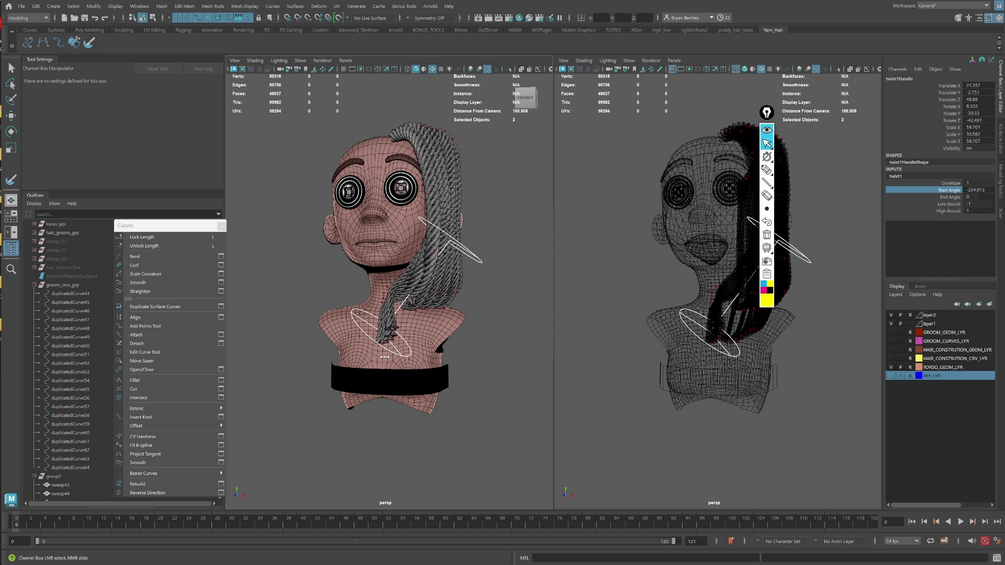Click the Play forwards button
This screenshot has height=565, width=1005.
(x=960, y=522)
